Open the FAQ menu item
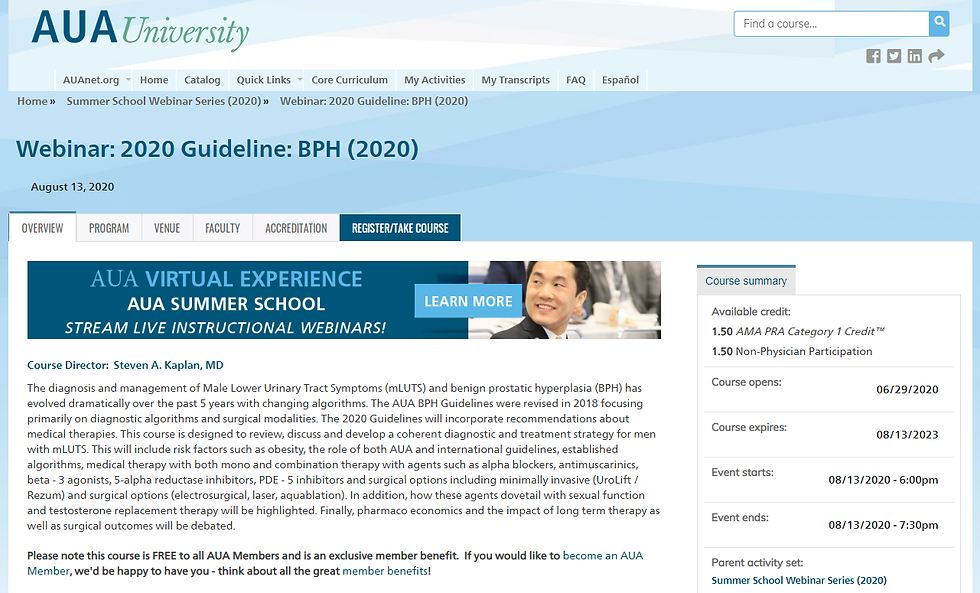The width and height of the screenshot is (980, 593). (576, 80)
